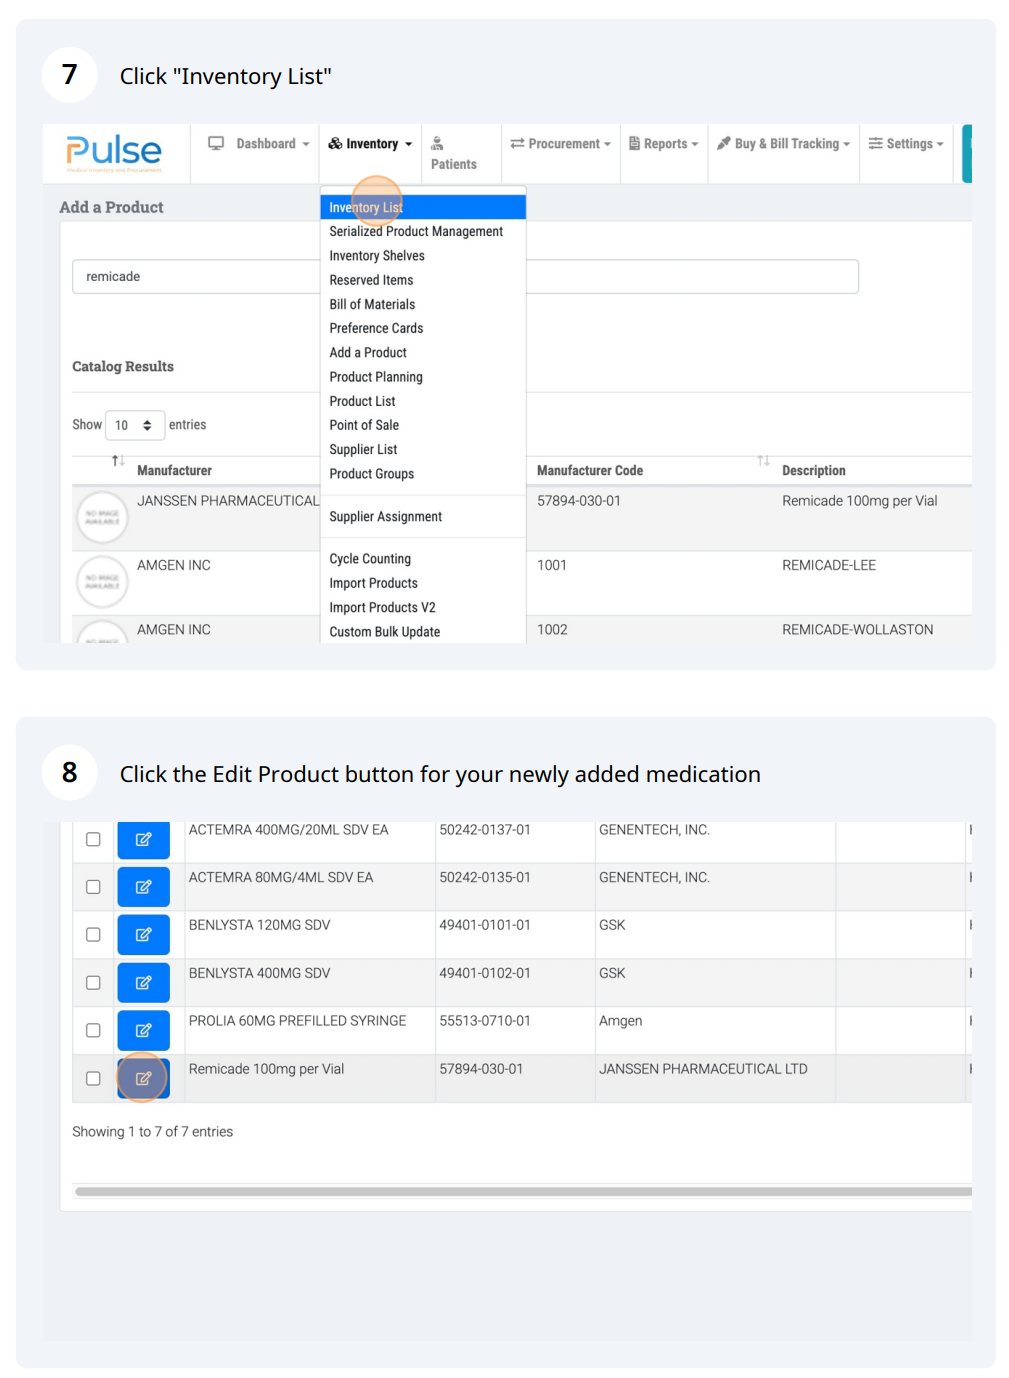This screenshot has height=1378, width=1009.
Task: Open Product Groups
Action: click(x=371, y=474)
